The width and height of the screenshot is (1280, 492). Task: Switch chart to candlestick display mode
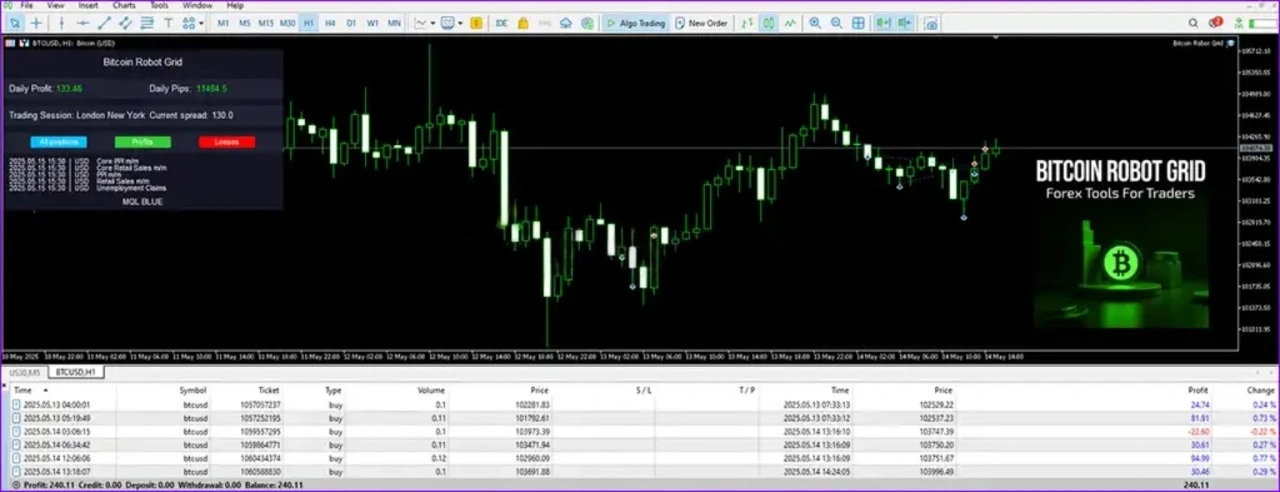point(767,23)
